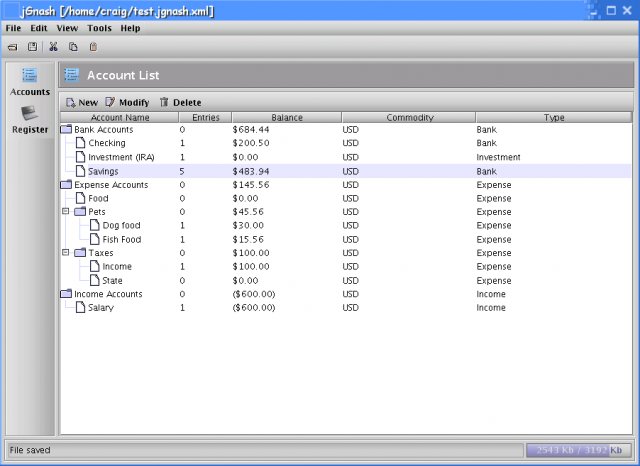The width and height of the screenshot is (640, 466).
Task: Select the Savings account name
Action: pos(103,171)
